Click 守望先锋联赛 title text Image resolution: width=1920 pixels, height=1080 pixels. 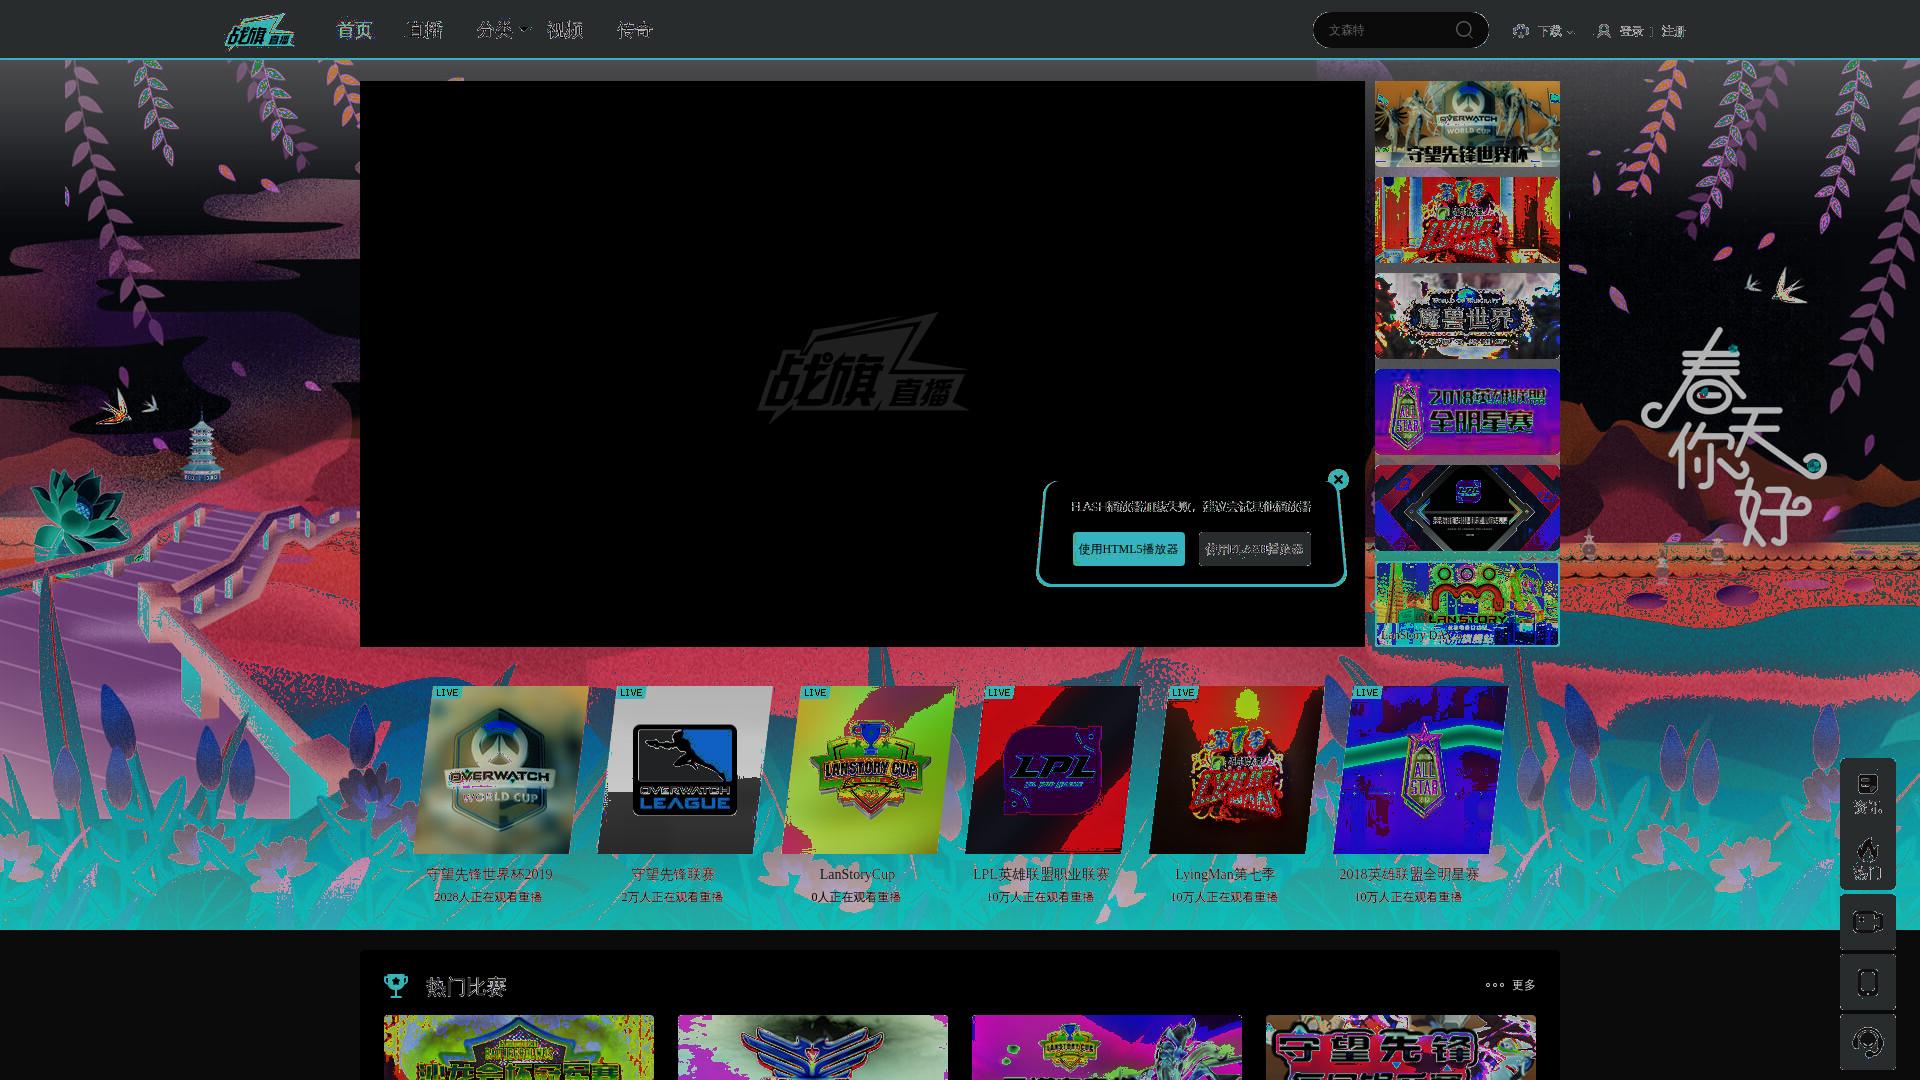point(673,874)
